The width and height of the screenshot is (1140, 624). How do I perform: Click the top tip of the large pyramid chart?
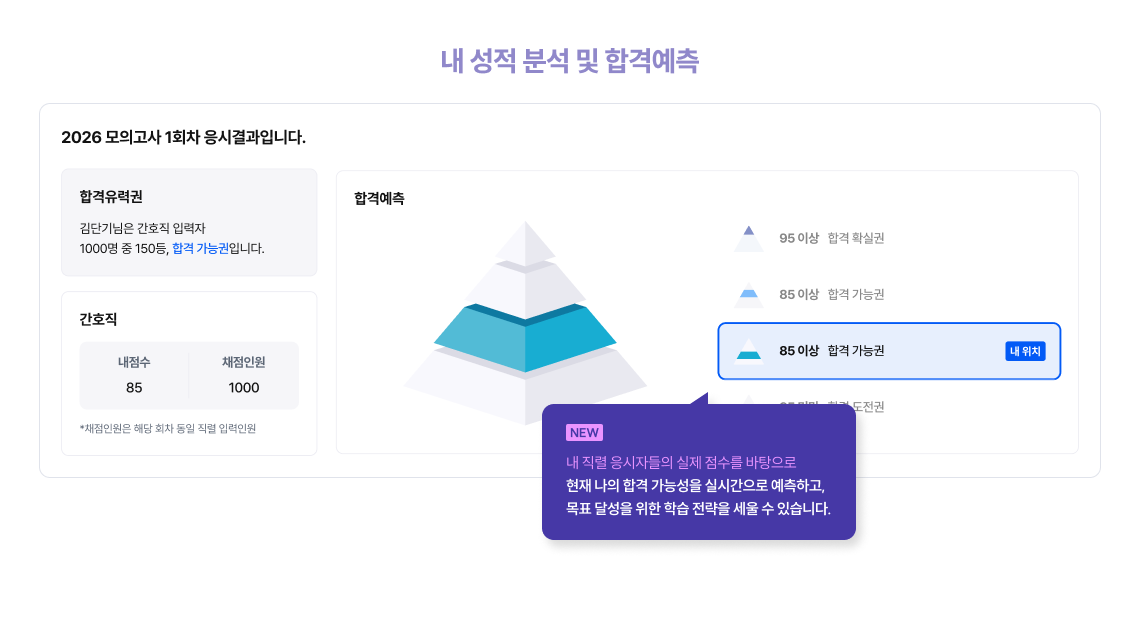point(525,240)
